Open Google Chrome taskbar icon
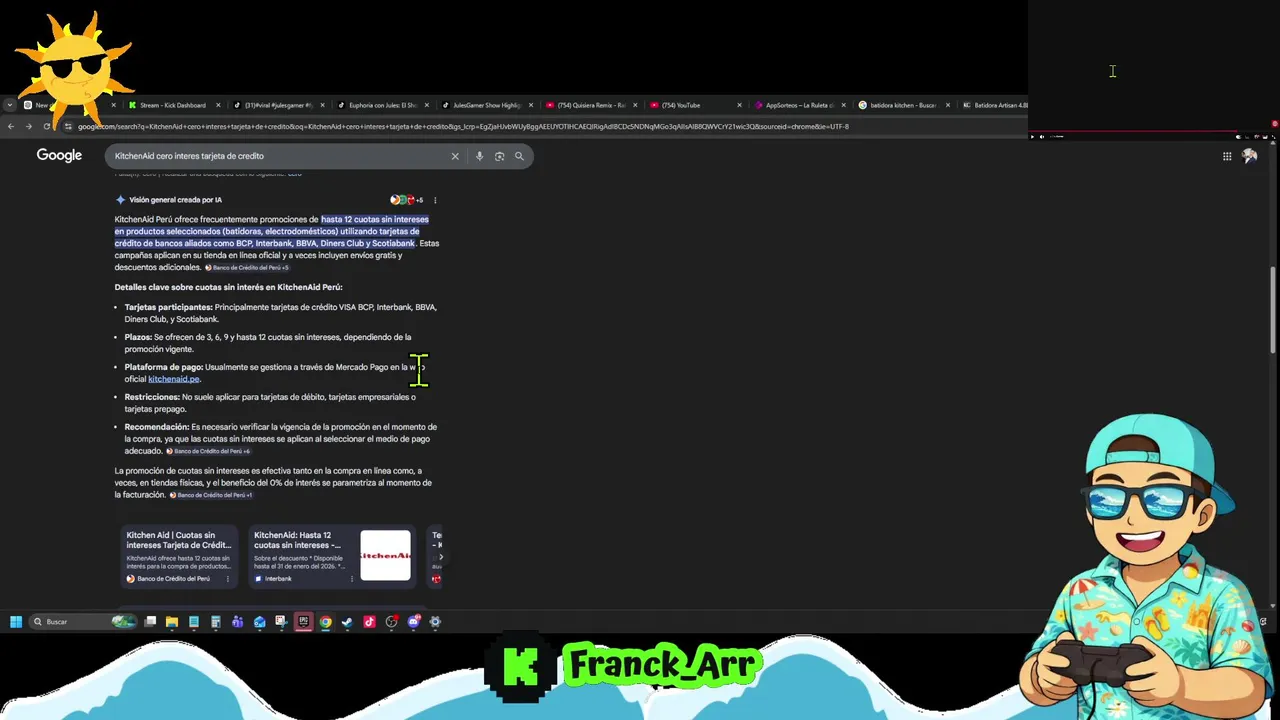This screenshot has width=1280, height=720. pos(325,622)
